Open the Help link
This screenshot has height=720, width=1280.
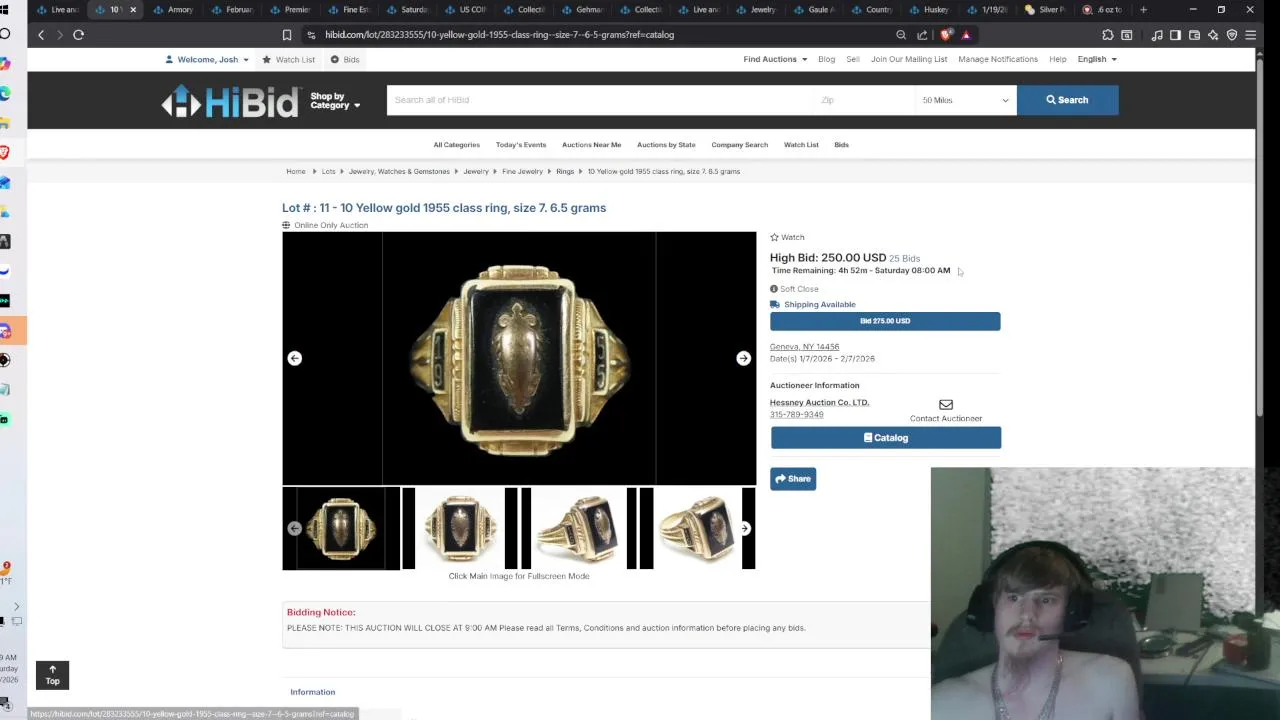(1057, 60)
